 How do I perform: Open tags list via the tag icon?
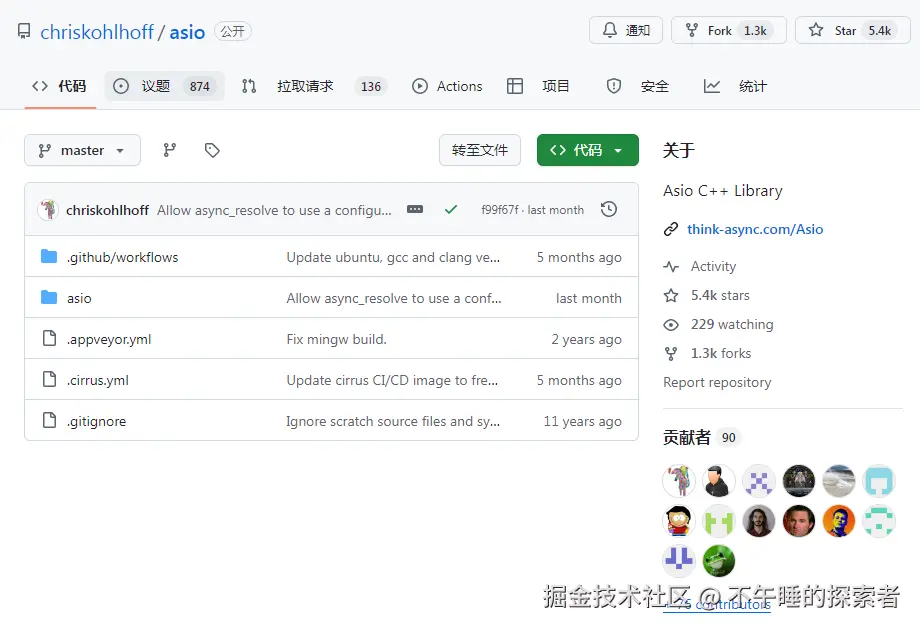[x=211, y=150]
